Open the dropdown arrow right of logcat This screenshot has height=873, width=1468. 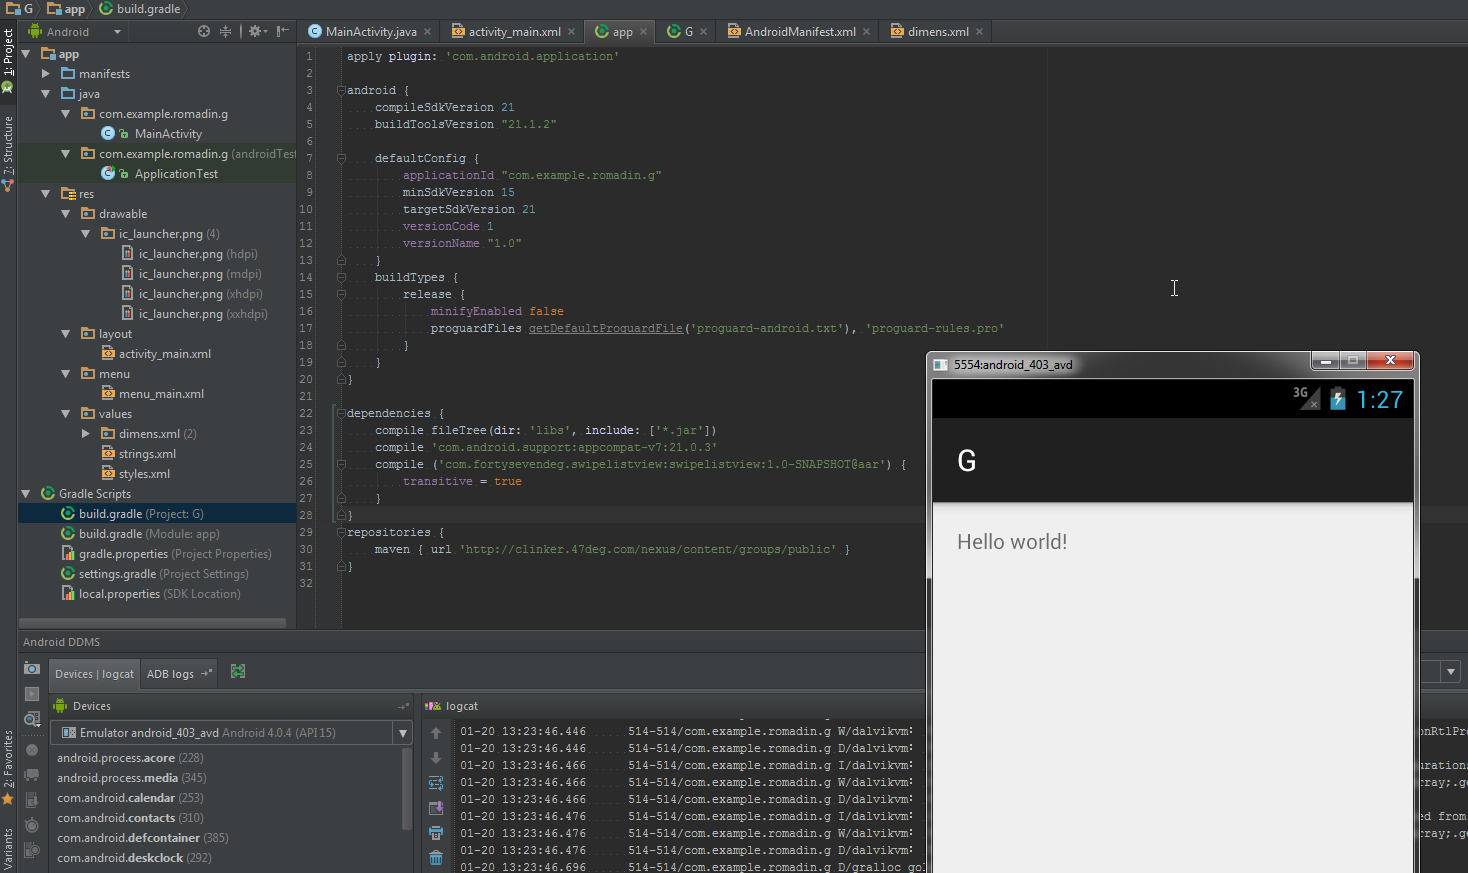pos(1451,672)
